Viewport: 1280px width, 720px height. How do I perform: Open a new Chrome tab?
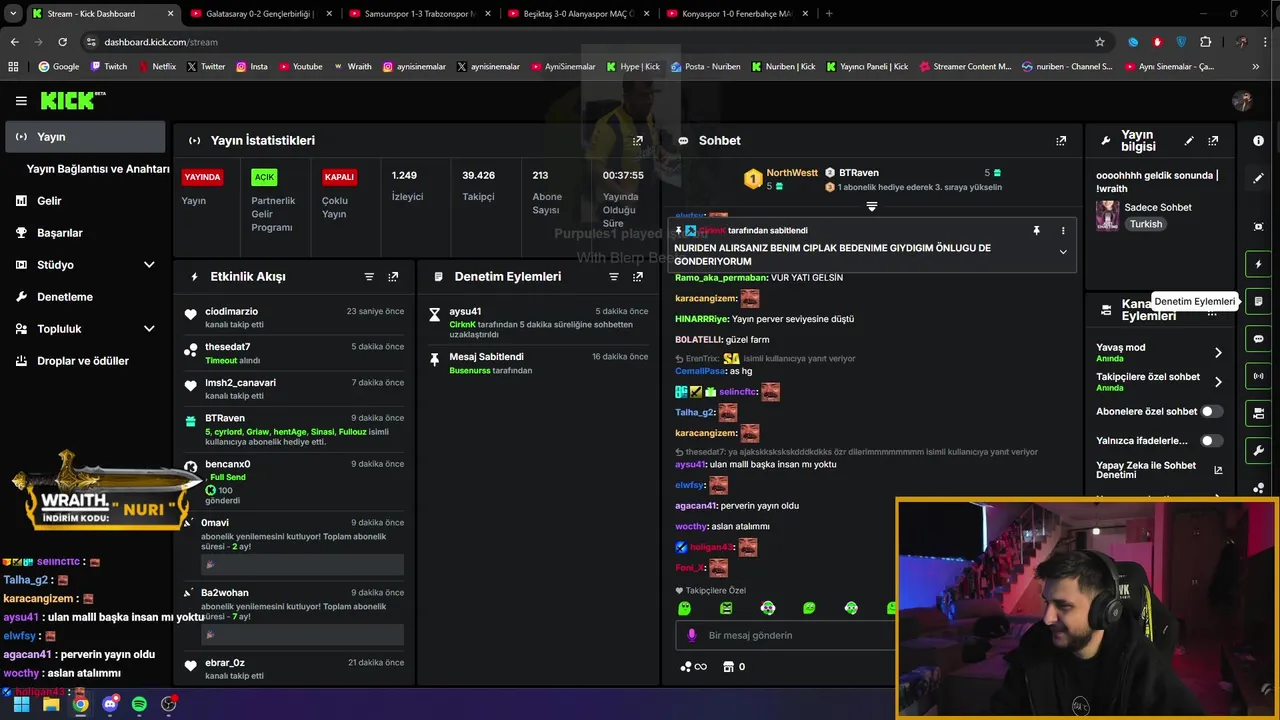[x=829, y=14]
